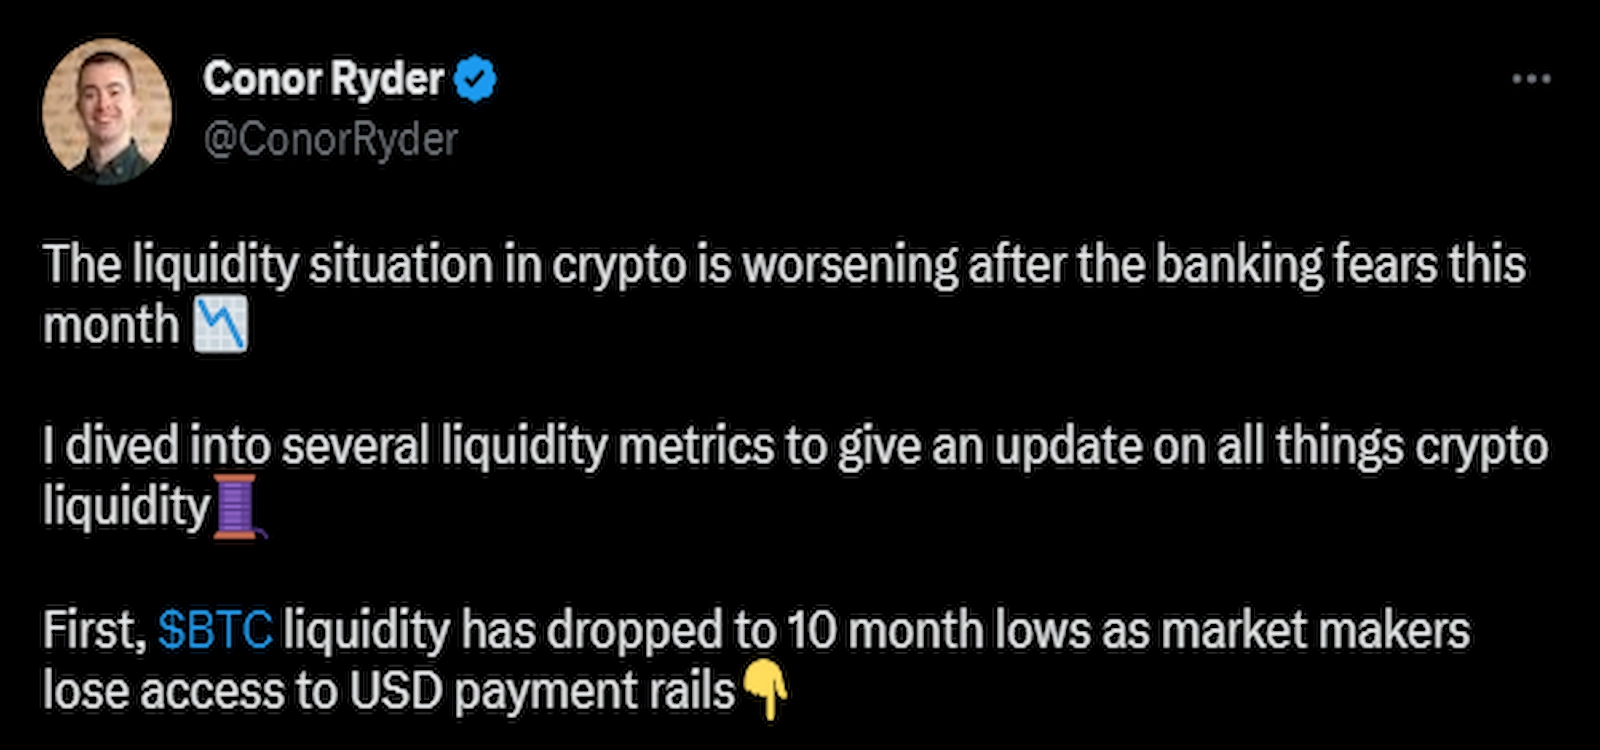Click the downward chart emoji

click(219, 326)
